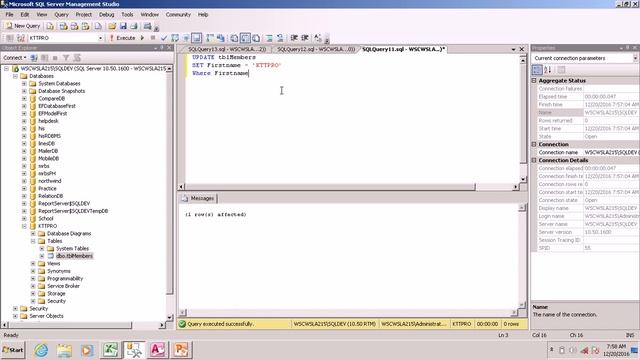
Task: Select the Messages results tab
Action: (199, 198)
